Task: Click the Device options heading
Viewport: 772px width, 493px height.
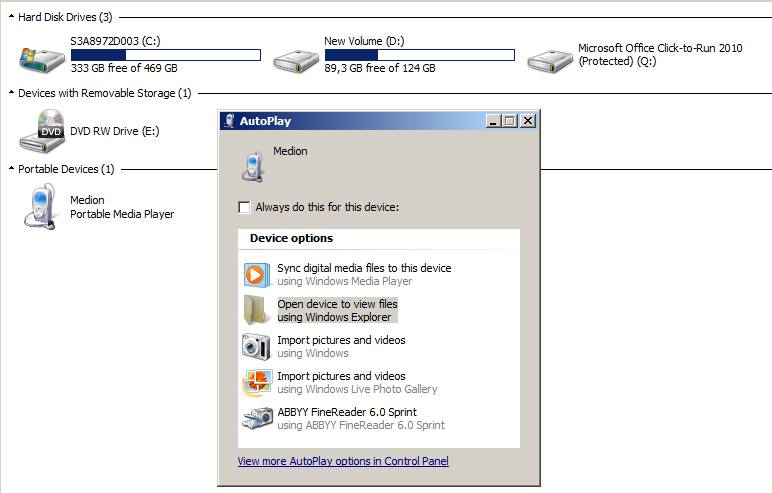Action: coord(291,238)
